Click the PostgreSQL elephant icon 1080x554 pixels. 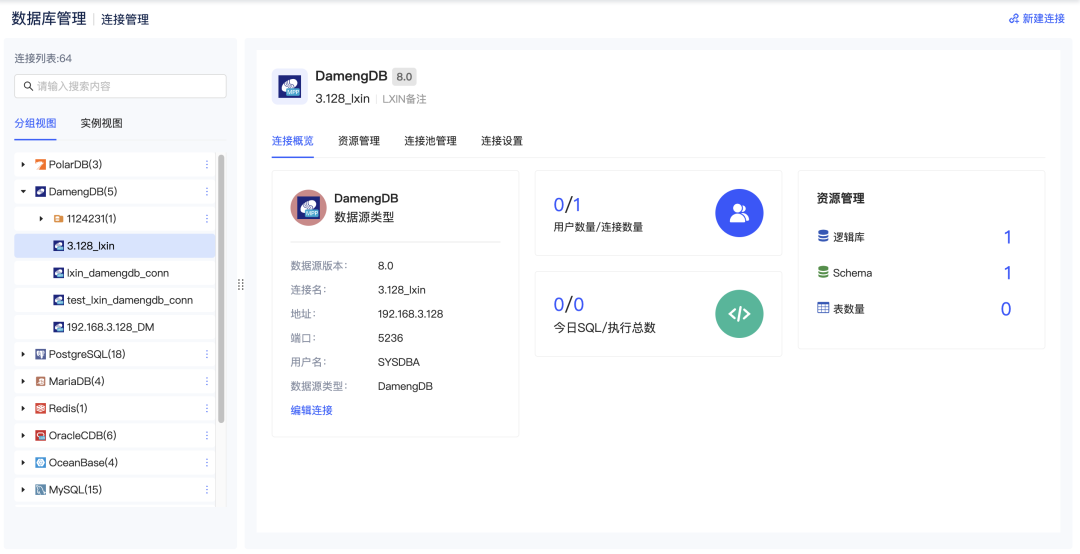[40, 354]
